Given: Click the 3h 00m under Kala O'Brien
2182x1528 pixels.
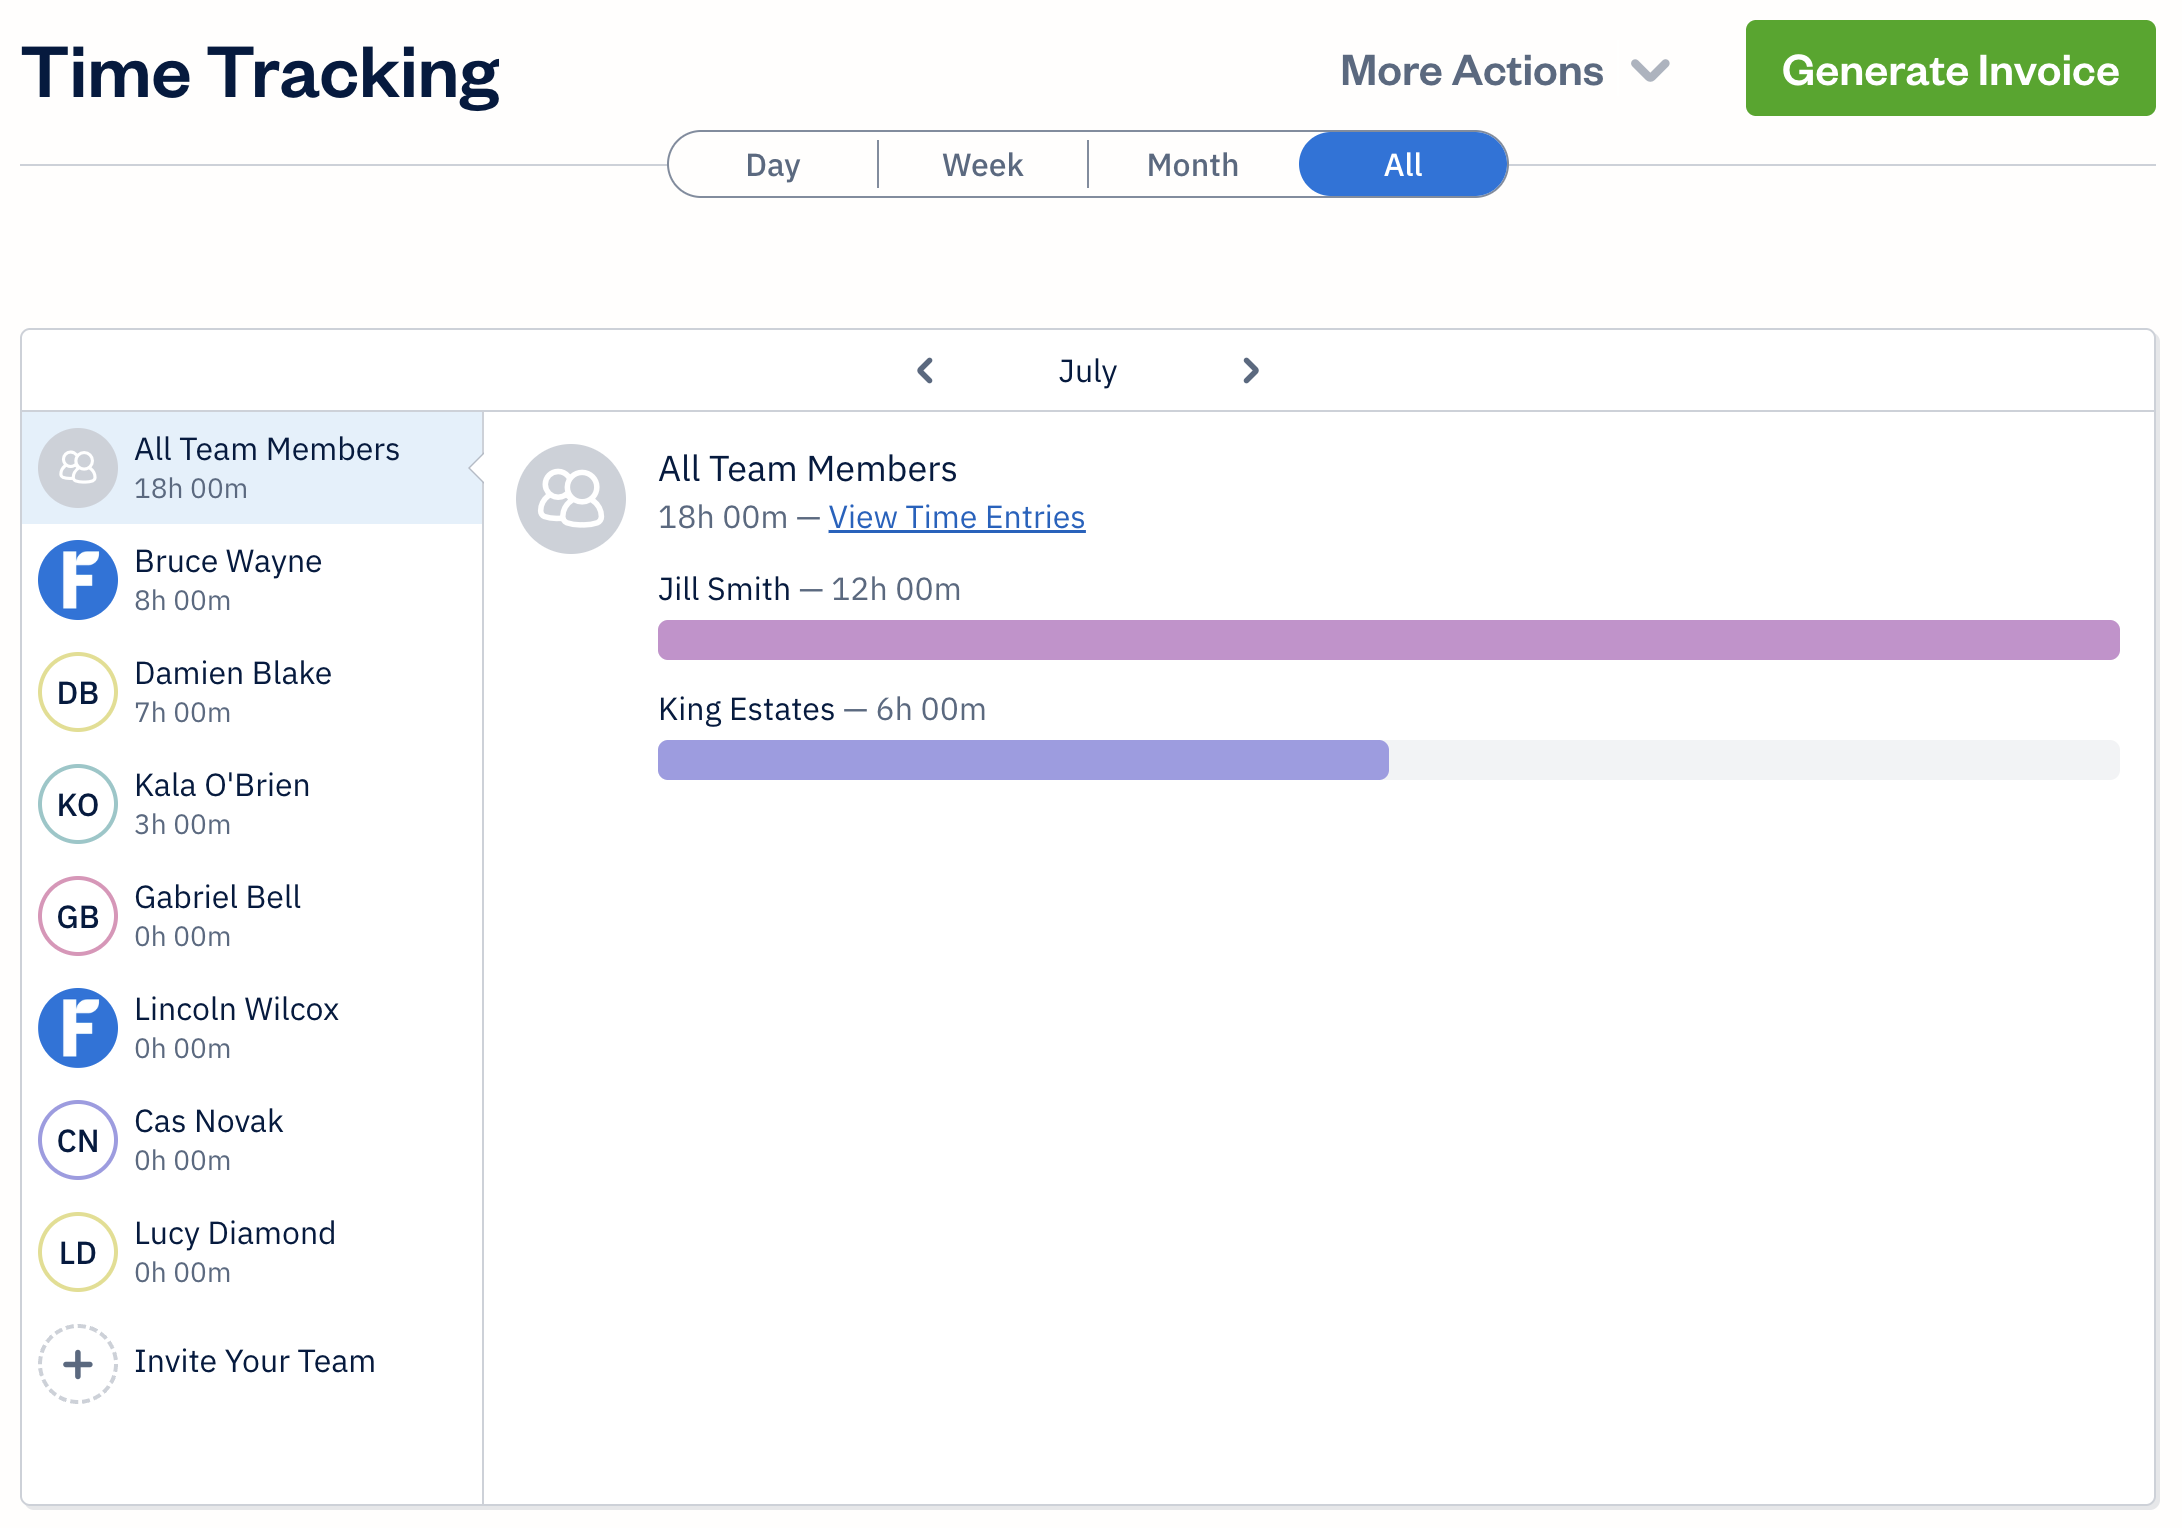Looking at the screenshot, I should [183, 824].
